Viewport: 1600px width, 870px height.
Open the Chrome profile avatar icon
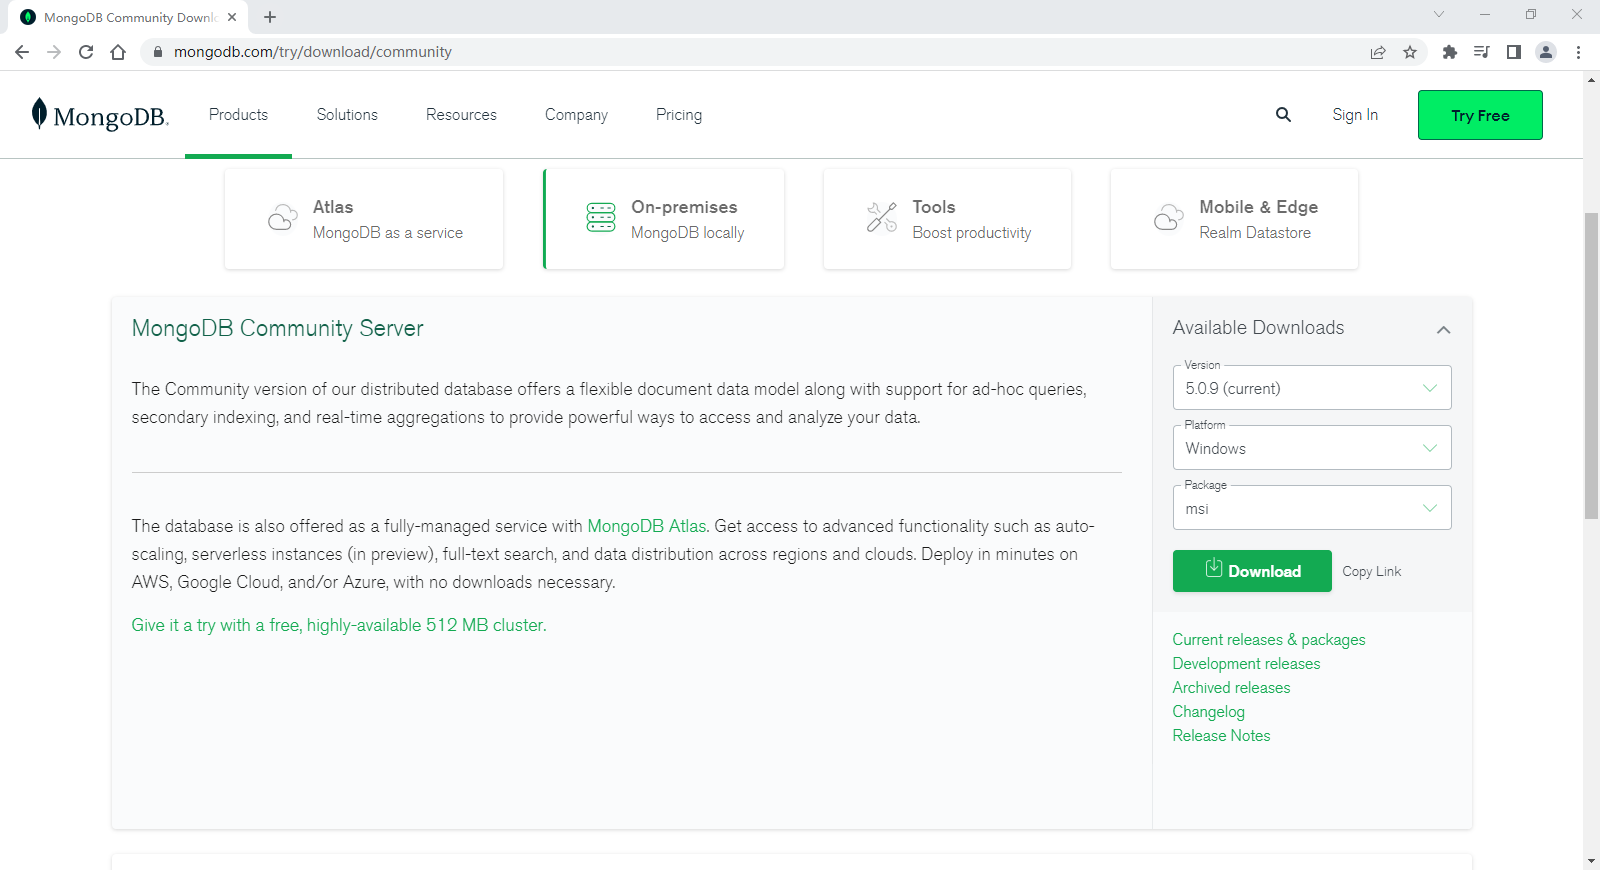1545,52
